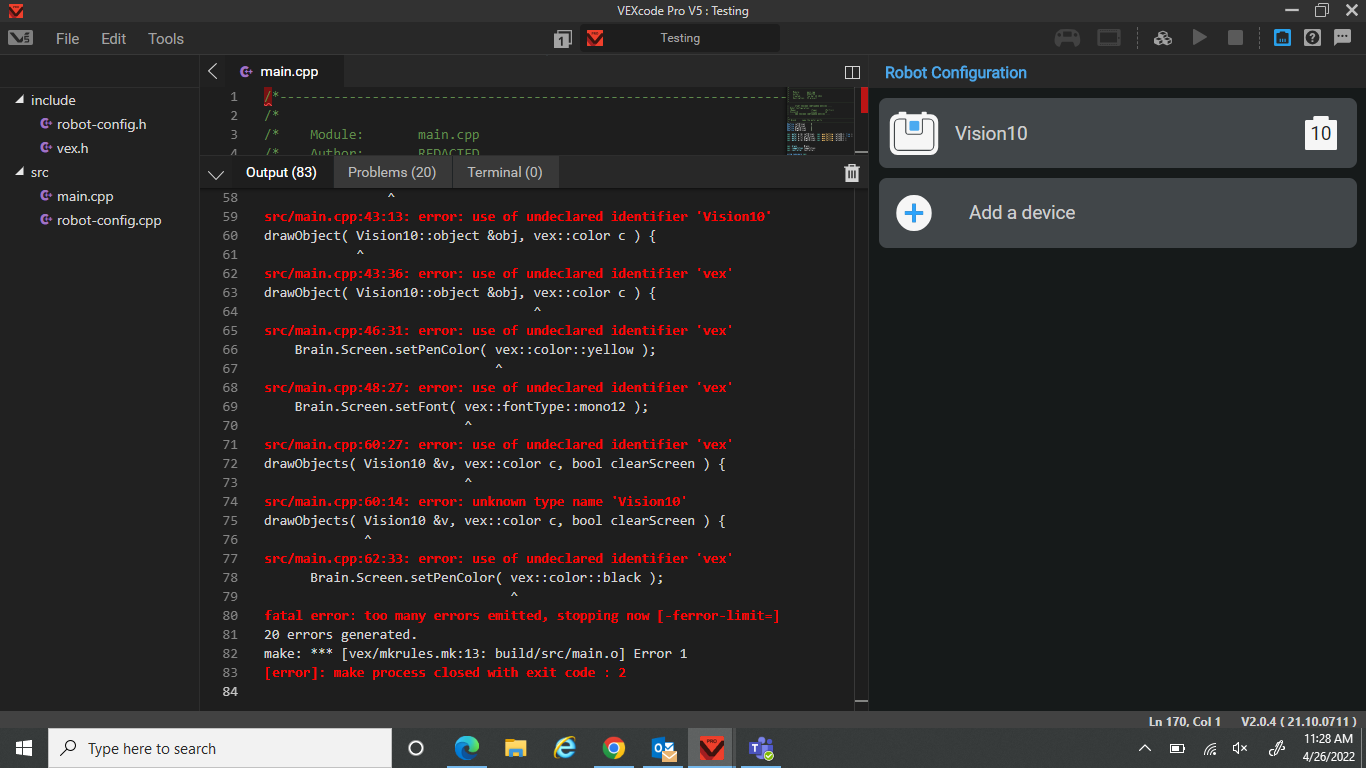Open the Edit menu

114,39
